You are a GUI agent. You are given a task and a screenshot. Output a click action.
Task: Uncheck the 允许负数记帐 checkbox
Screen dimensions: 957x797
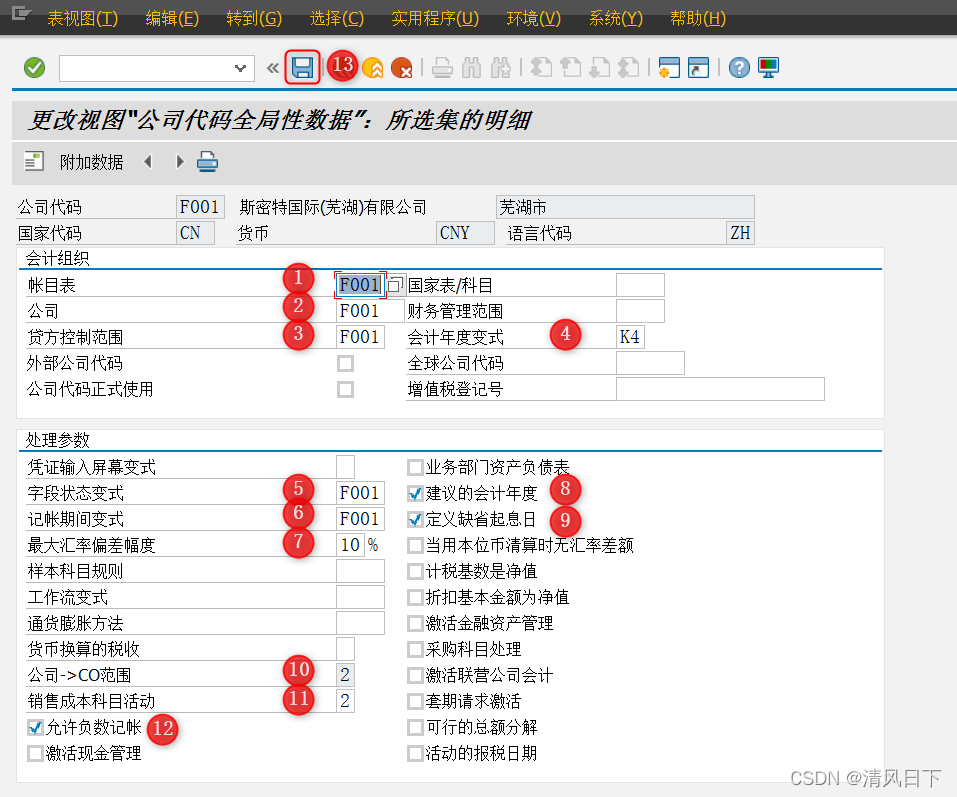pos(34,729)
